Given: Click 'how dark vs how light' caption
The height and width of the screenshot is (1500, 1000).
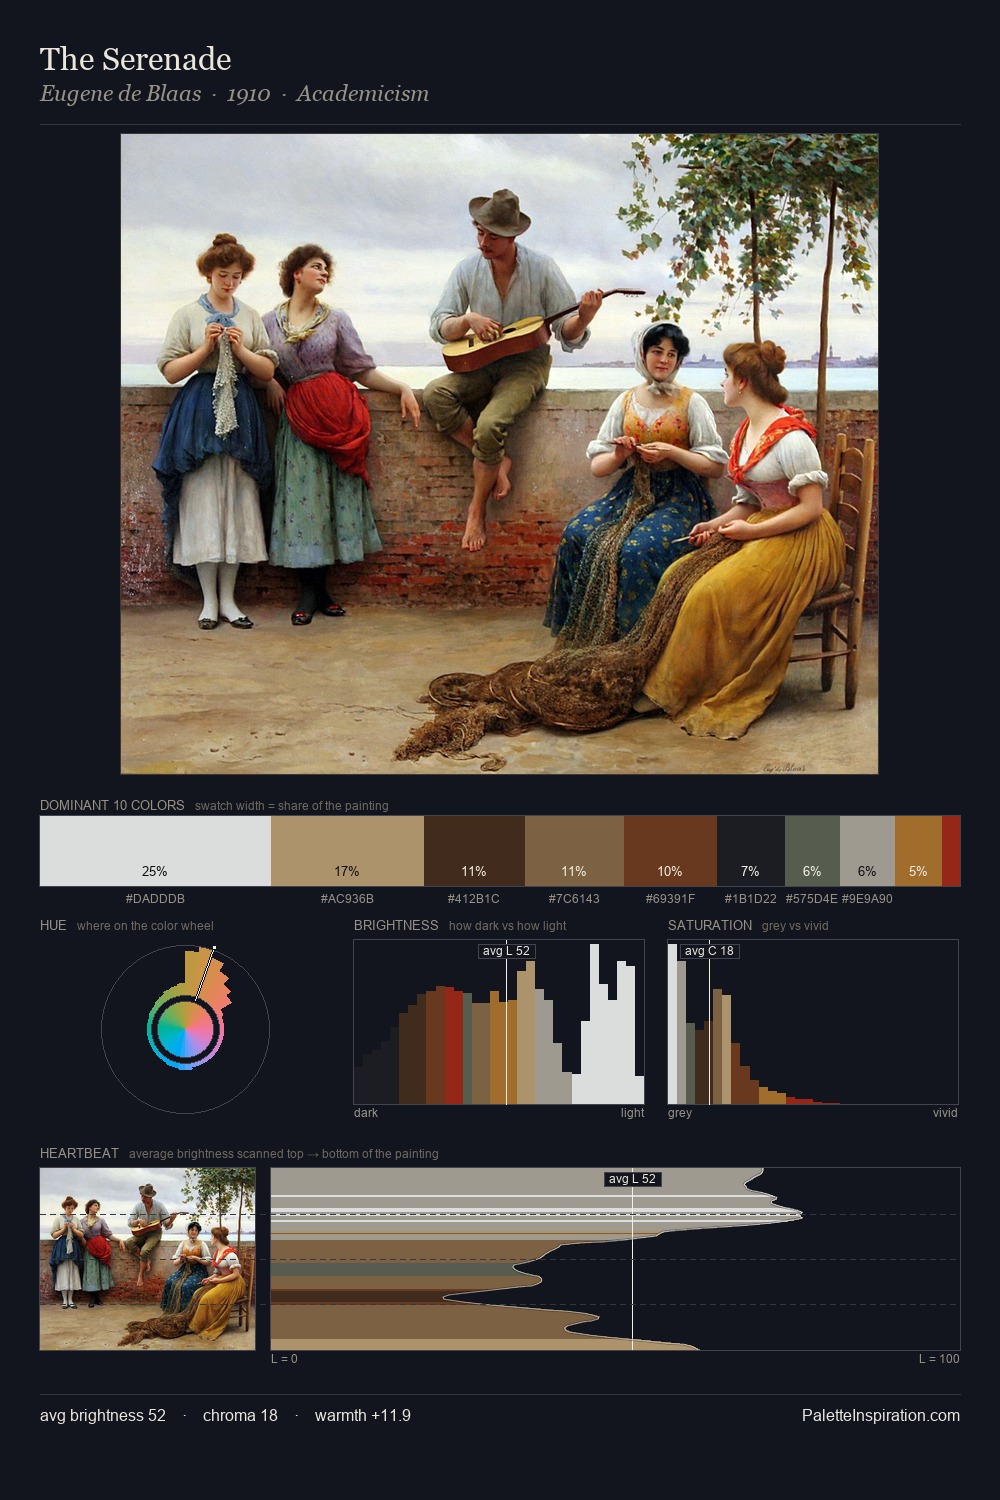Looking at the screenshot, I should click(x=507, y=926).
